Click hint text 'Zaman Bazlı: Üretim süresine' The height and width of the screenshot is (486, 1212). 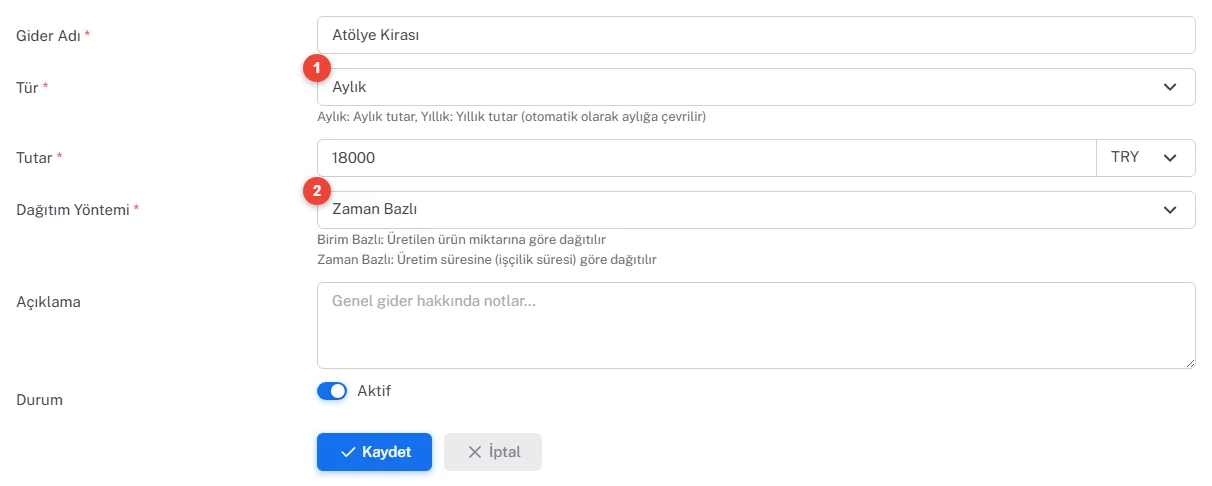click(x=486, y=260)
